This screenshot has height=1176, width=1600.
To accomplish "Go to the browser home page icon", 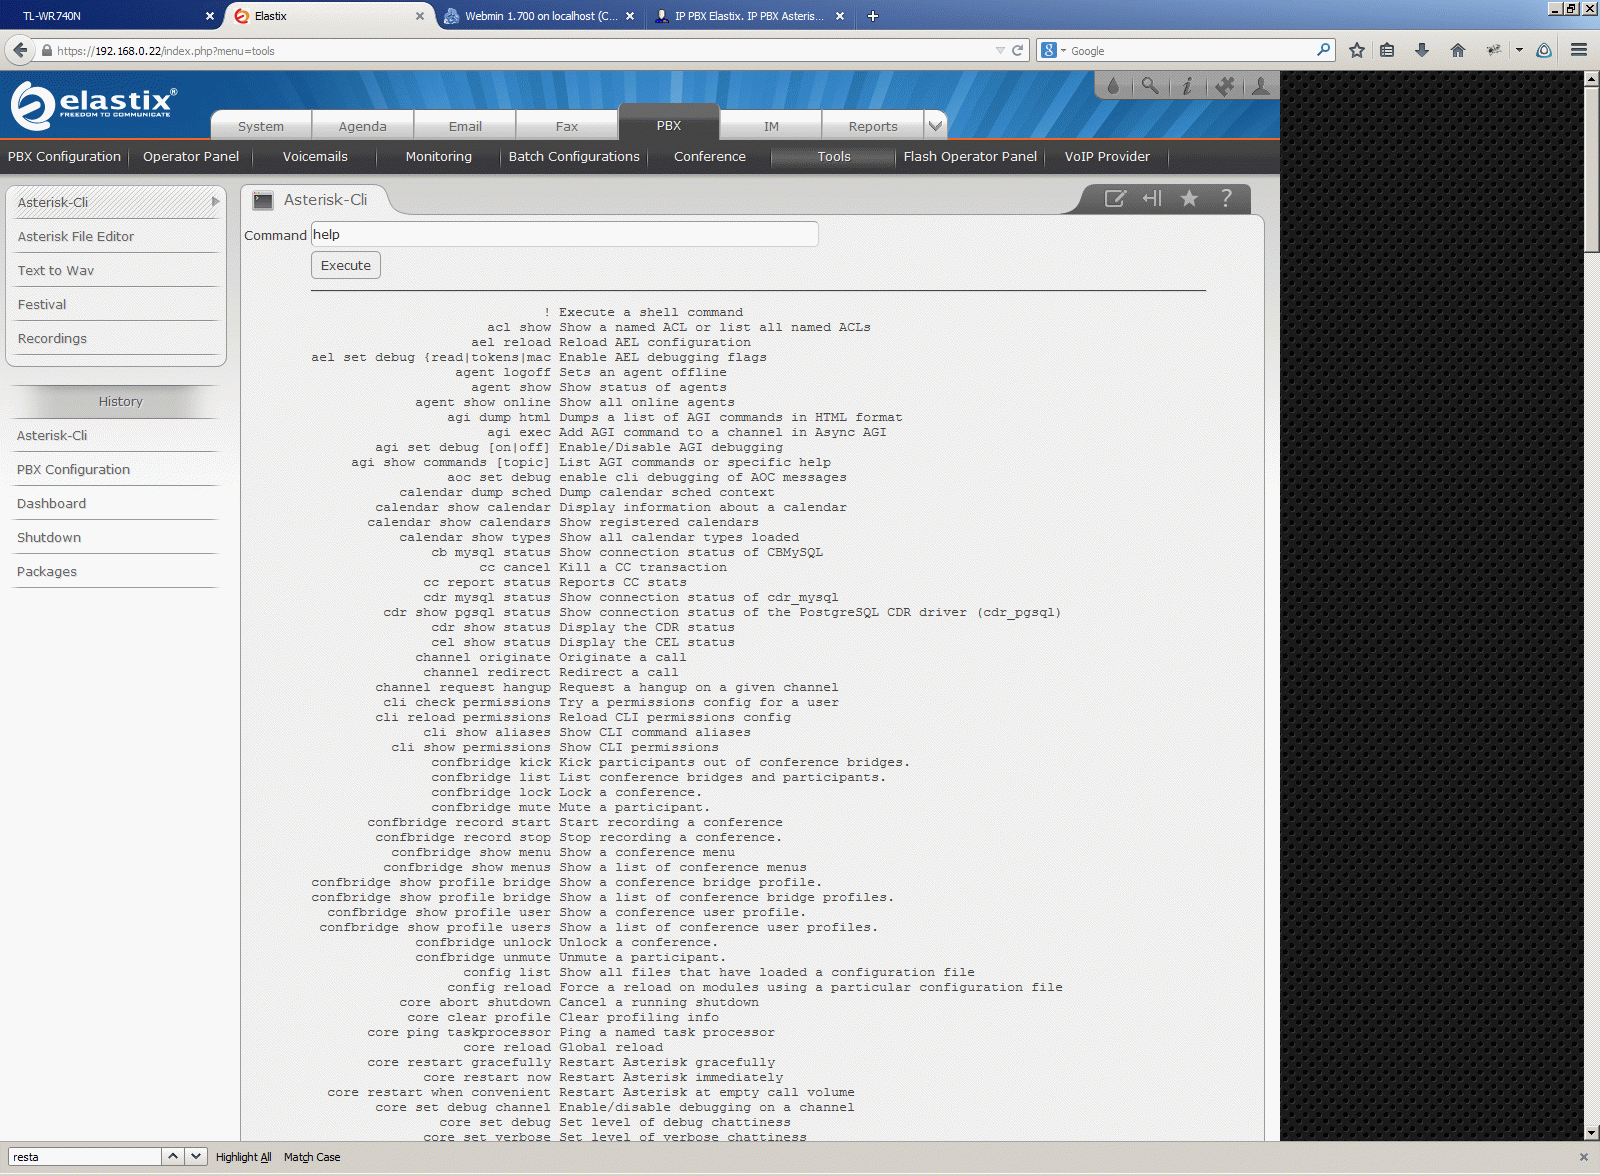I will click(x=1458, y=50).
